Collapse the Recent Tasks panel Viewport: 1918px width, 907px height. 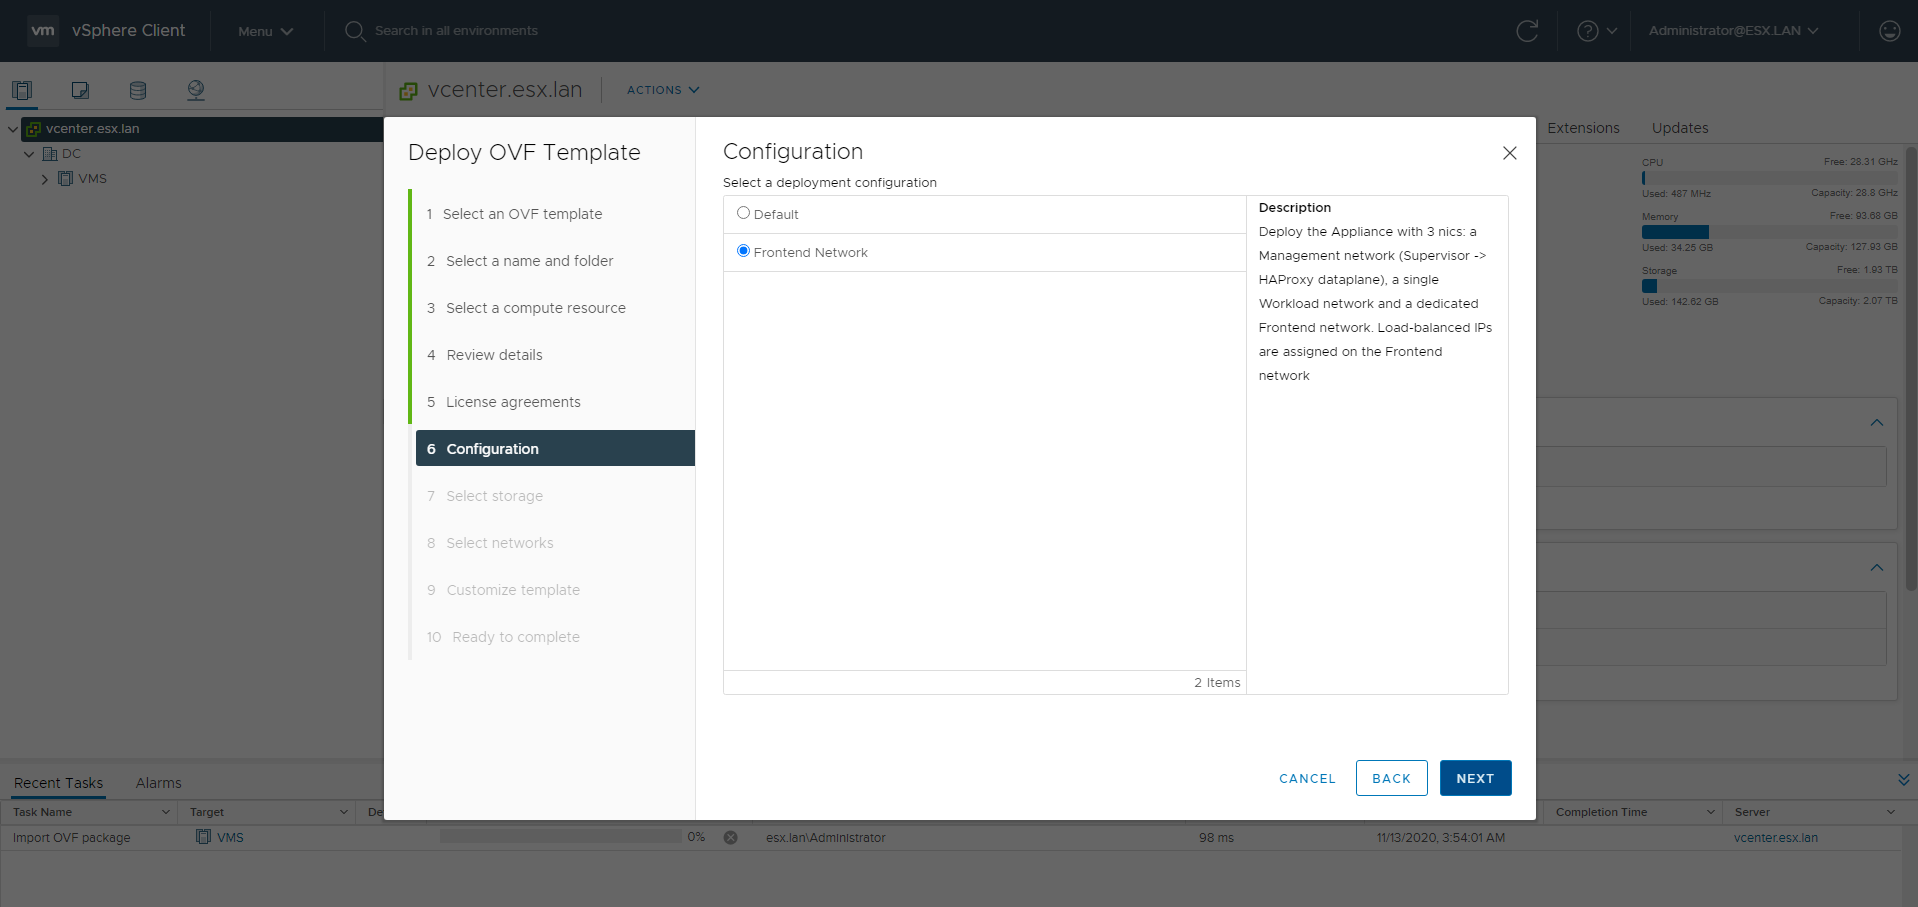tap(1903, 780)
